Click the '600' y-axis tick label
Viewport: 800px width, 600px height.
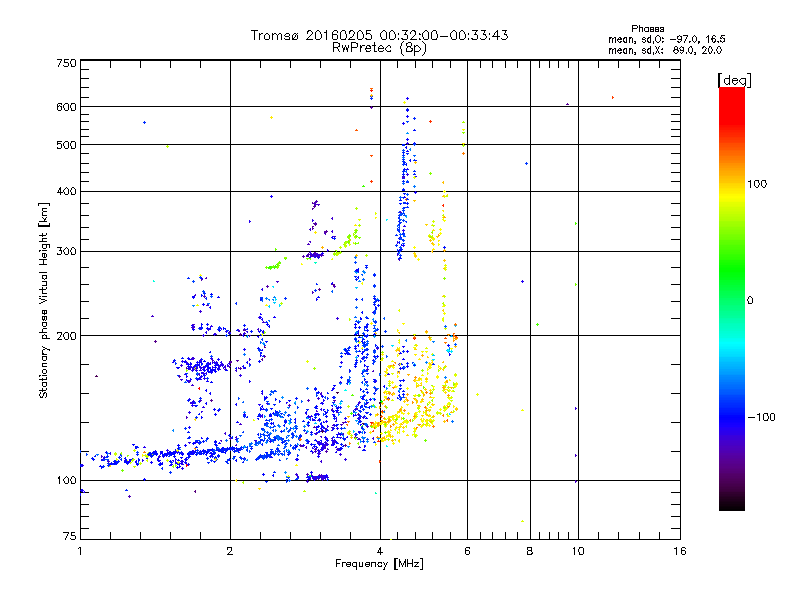(x=66, y=107)
